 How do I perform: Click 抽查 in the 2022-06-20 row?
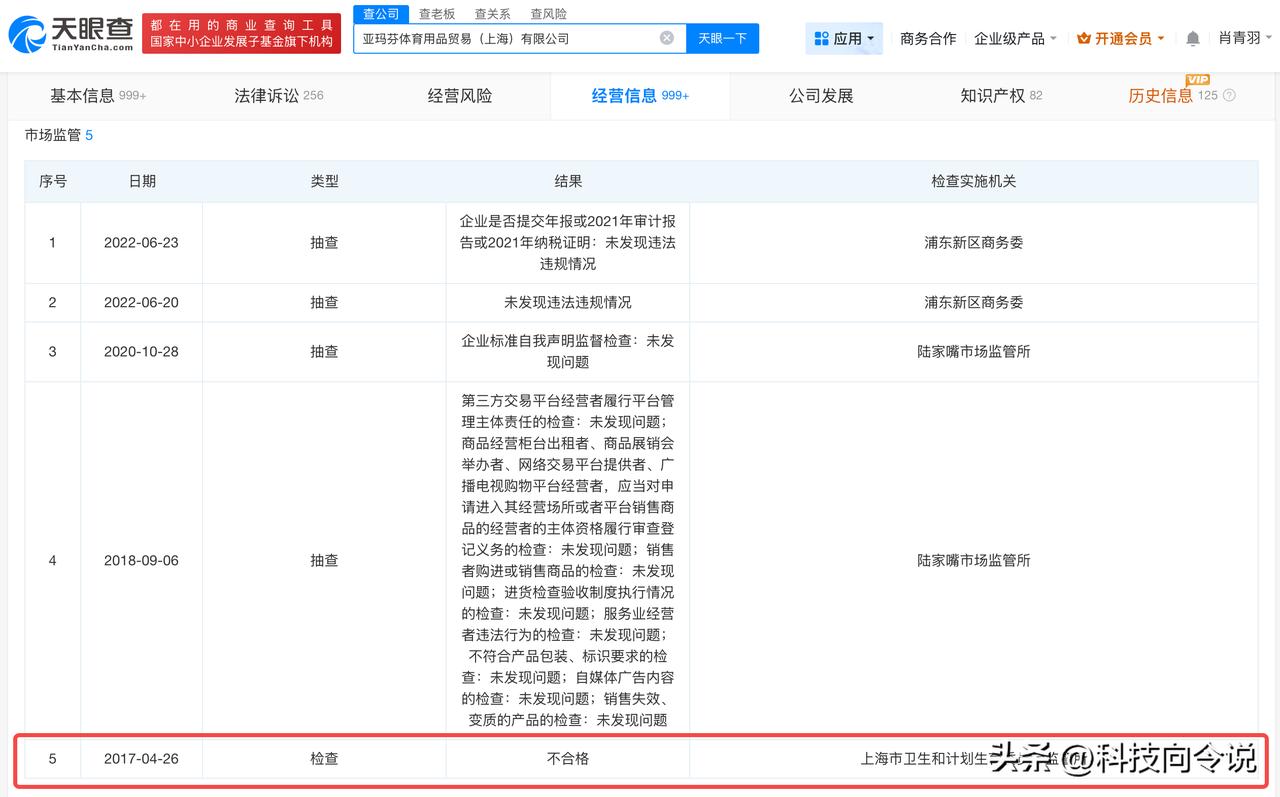click(324, 302)
